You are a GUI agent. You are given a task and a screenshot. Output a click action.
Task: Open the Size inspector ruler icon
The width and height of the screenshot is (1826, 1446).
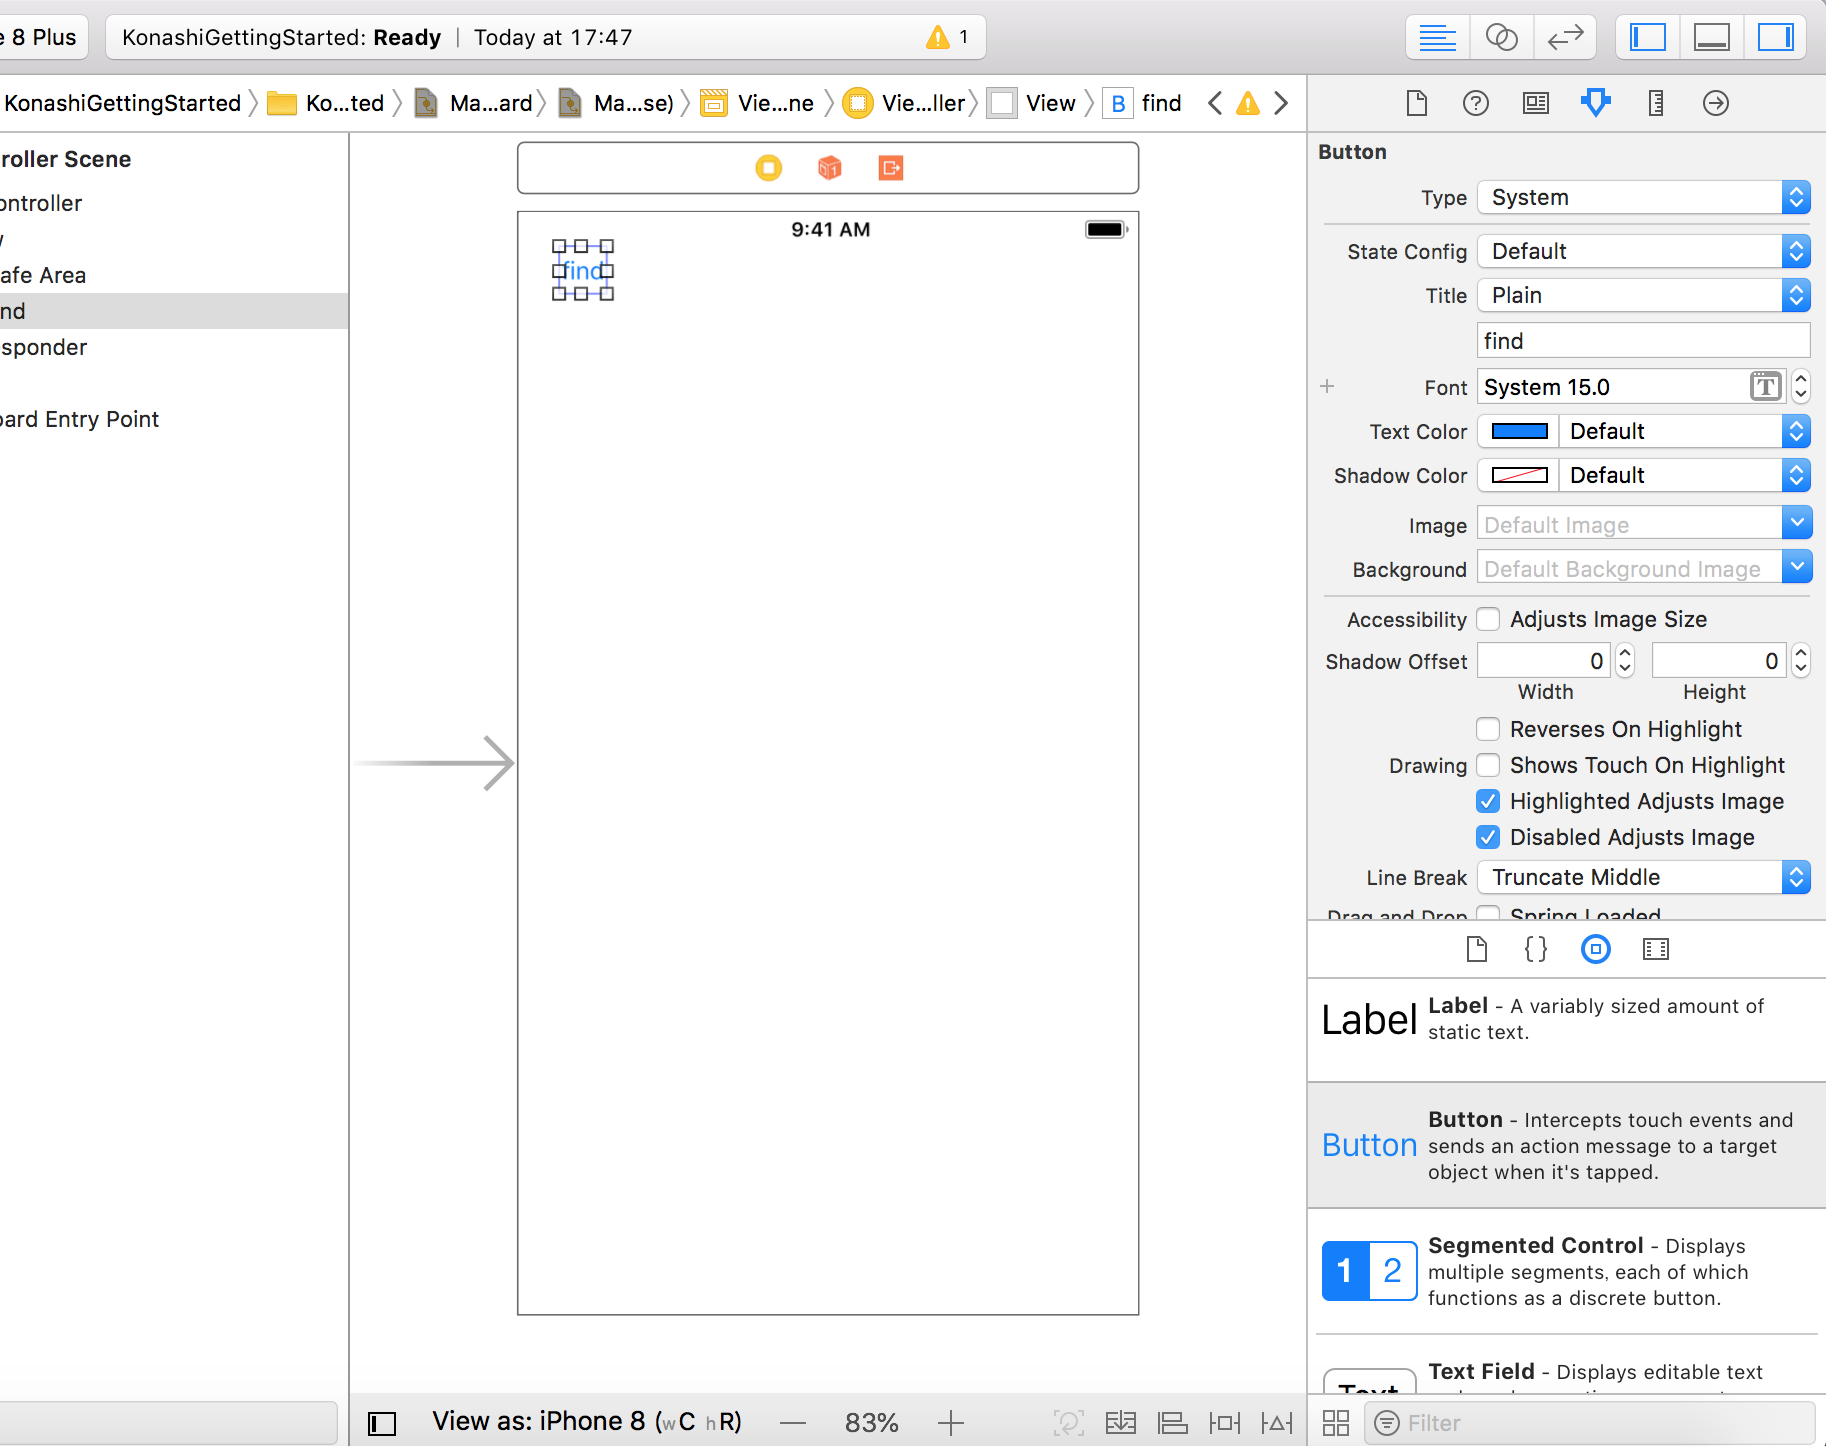[x=1655, y=103]
